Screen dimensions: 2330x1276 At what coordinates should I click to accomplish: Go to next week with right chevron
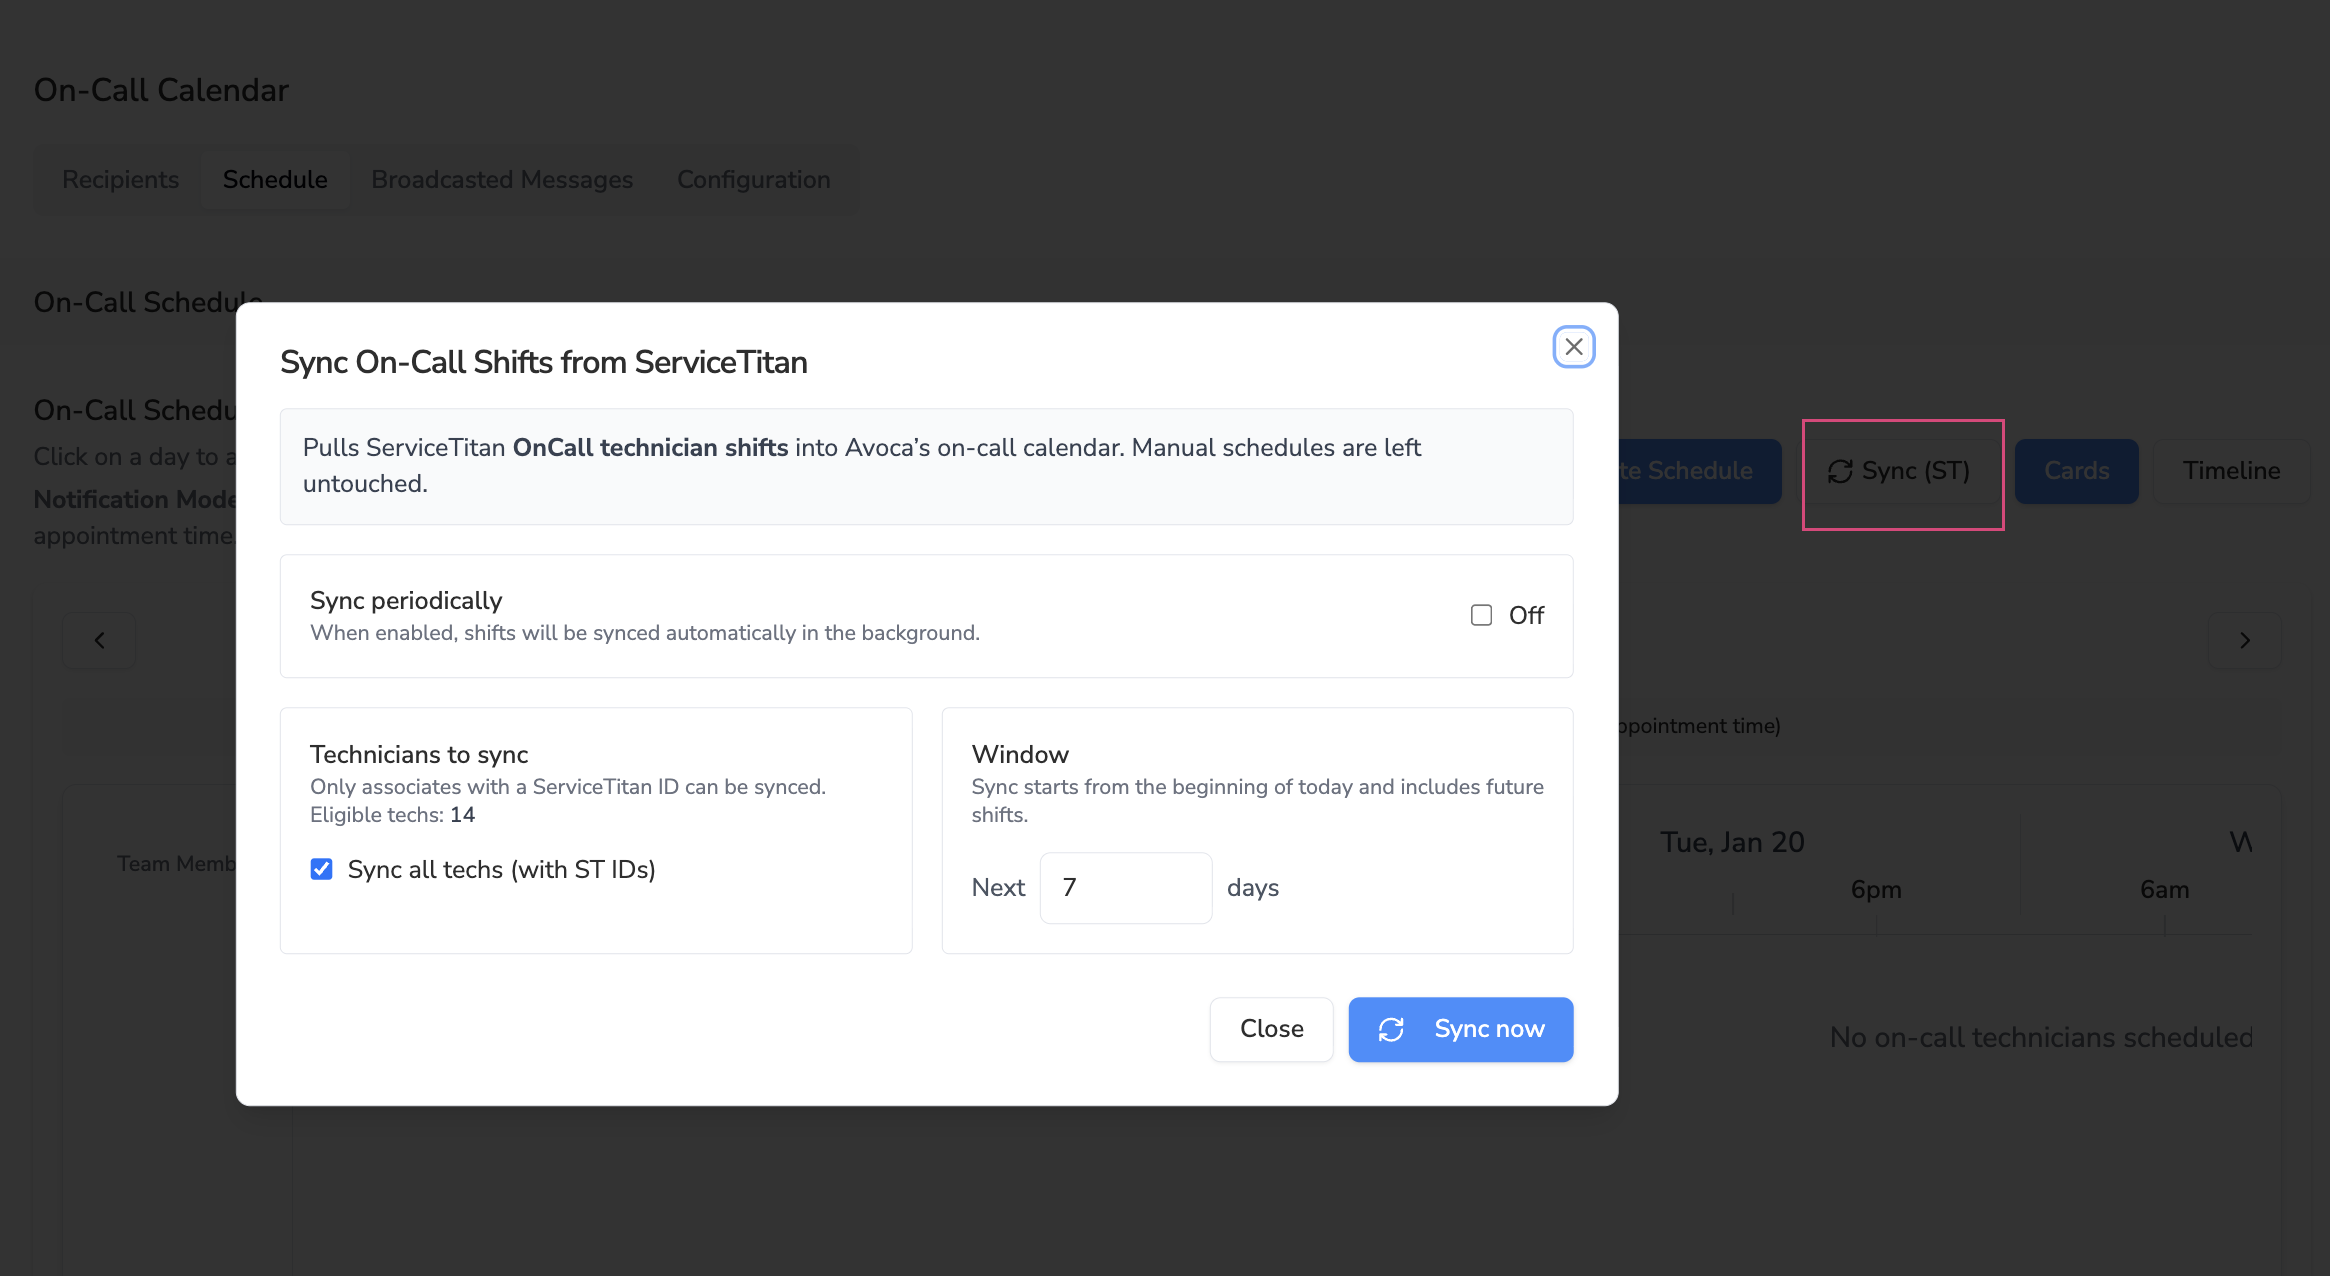(2244, 640)
